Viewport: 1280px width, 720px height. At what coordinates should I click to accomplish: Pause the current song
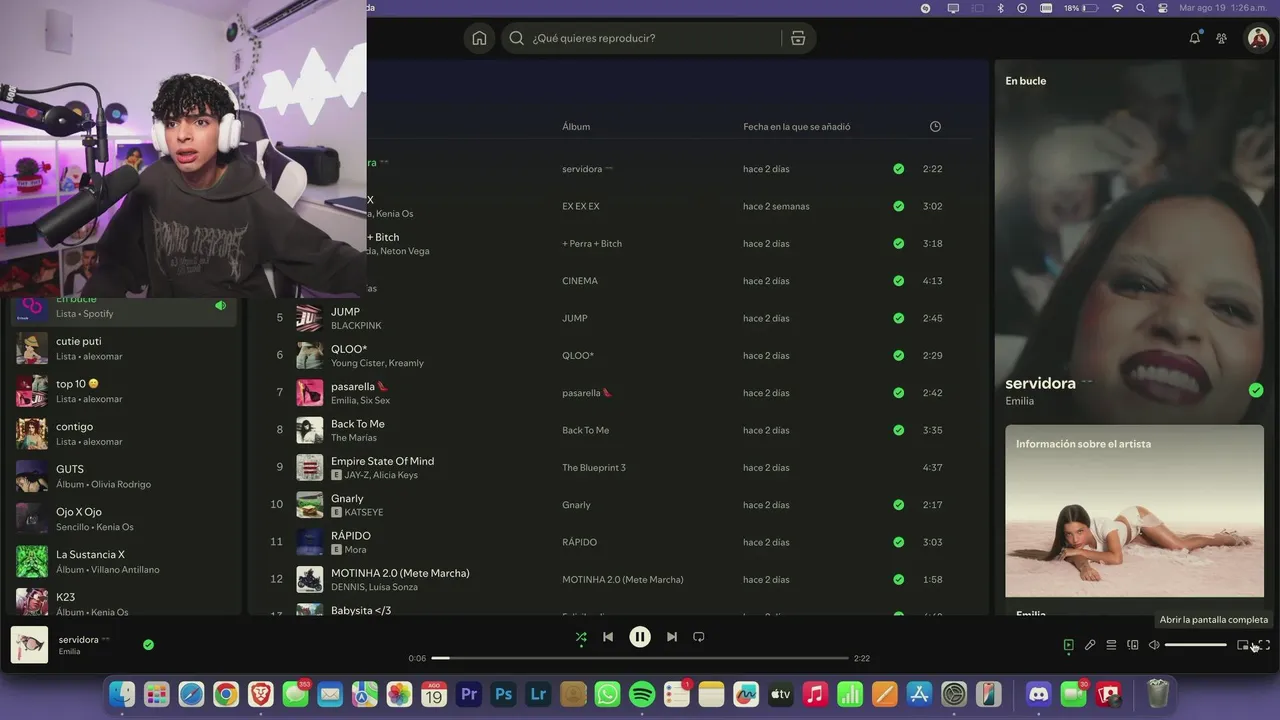(x=640, y=637)
